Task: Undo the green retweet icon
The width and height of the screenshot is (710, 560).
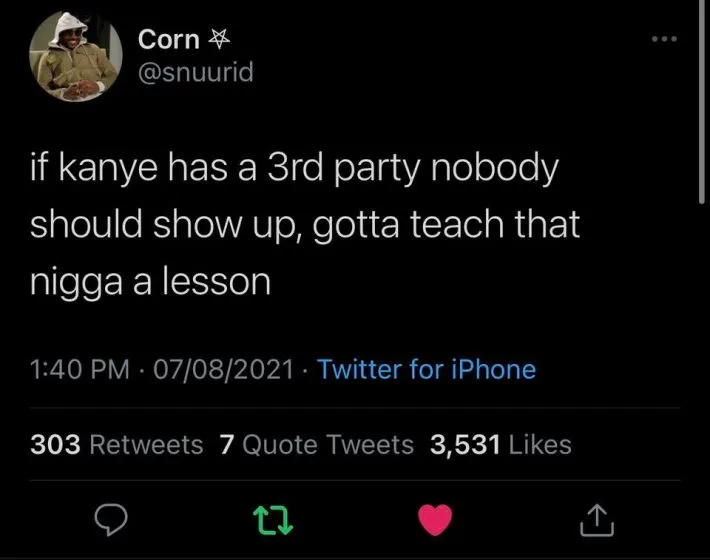Action: coord(273,521)
